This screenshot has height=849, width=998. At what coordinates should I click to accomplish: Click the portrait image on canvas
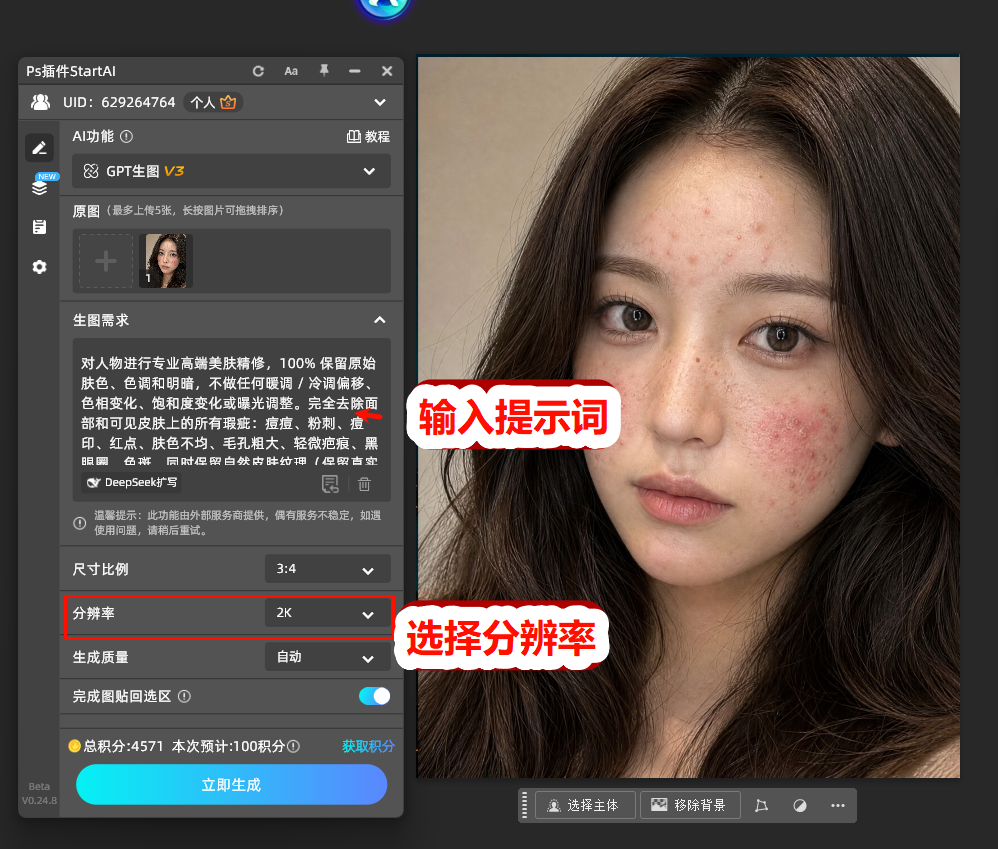(x=688, y=417)
